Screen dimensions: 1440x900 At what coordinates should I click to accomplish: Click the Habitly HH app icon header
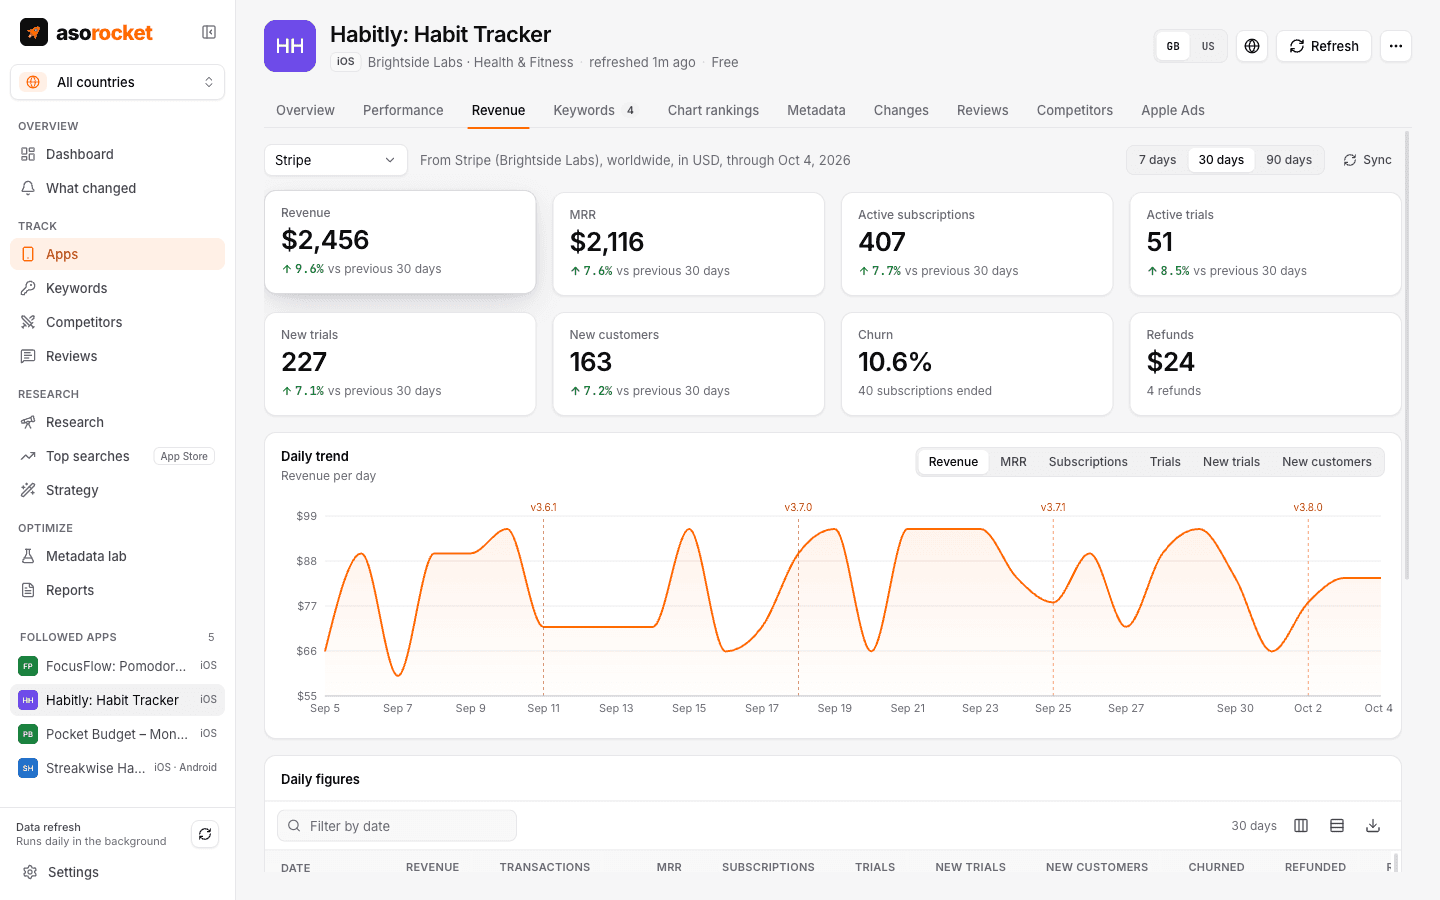[290, 46]
